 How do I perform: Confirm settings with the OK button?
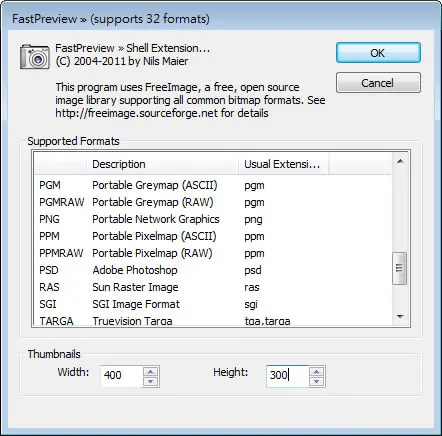pos(378,53)
